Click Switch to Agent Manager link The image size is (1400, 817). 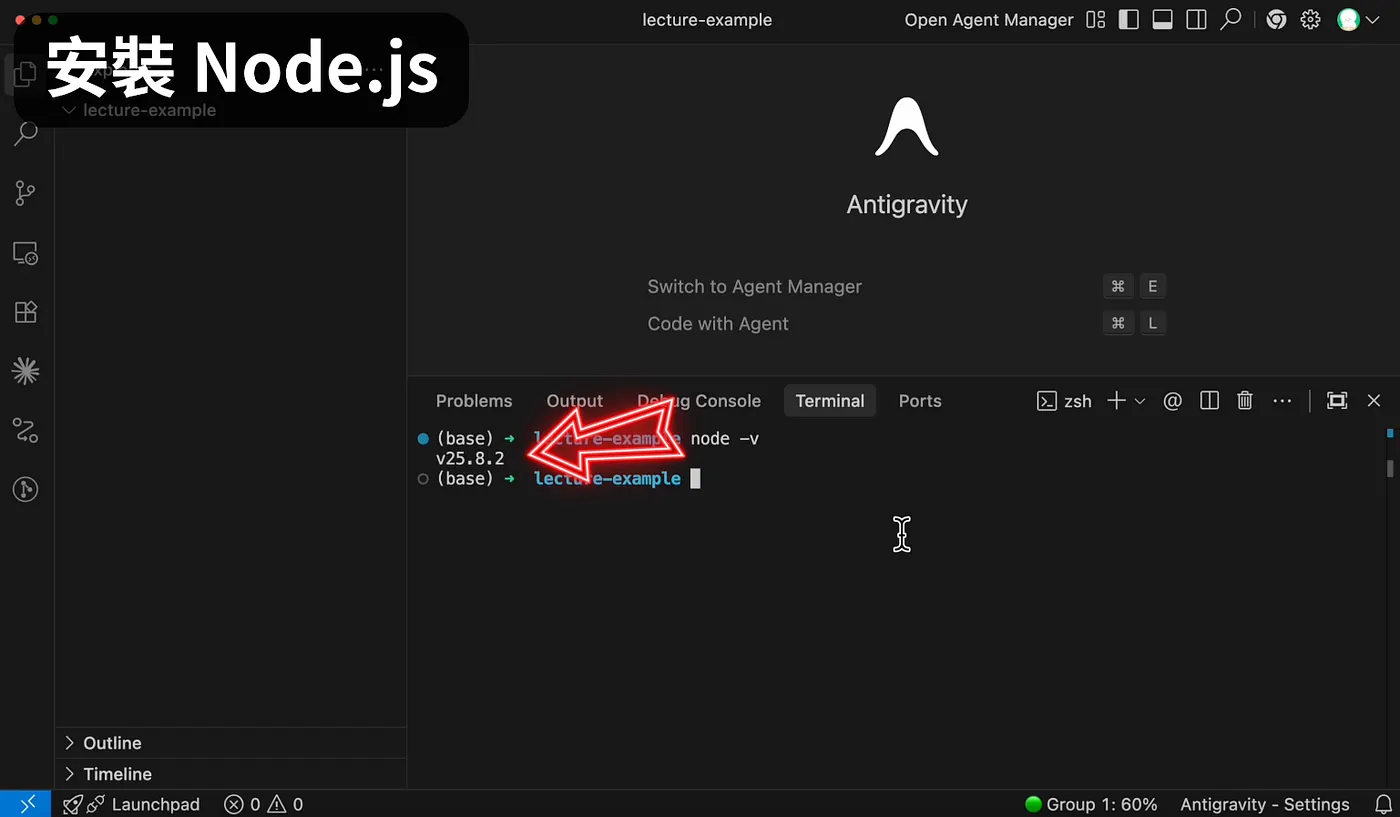click(x=754, y=287)
